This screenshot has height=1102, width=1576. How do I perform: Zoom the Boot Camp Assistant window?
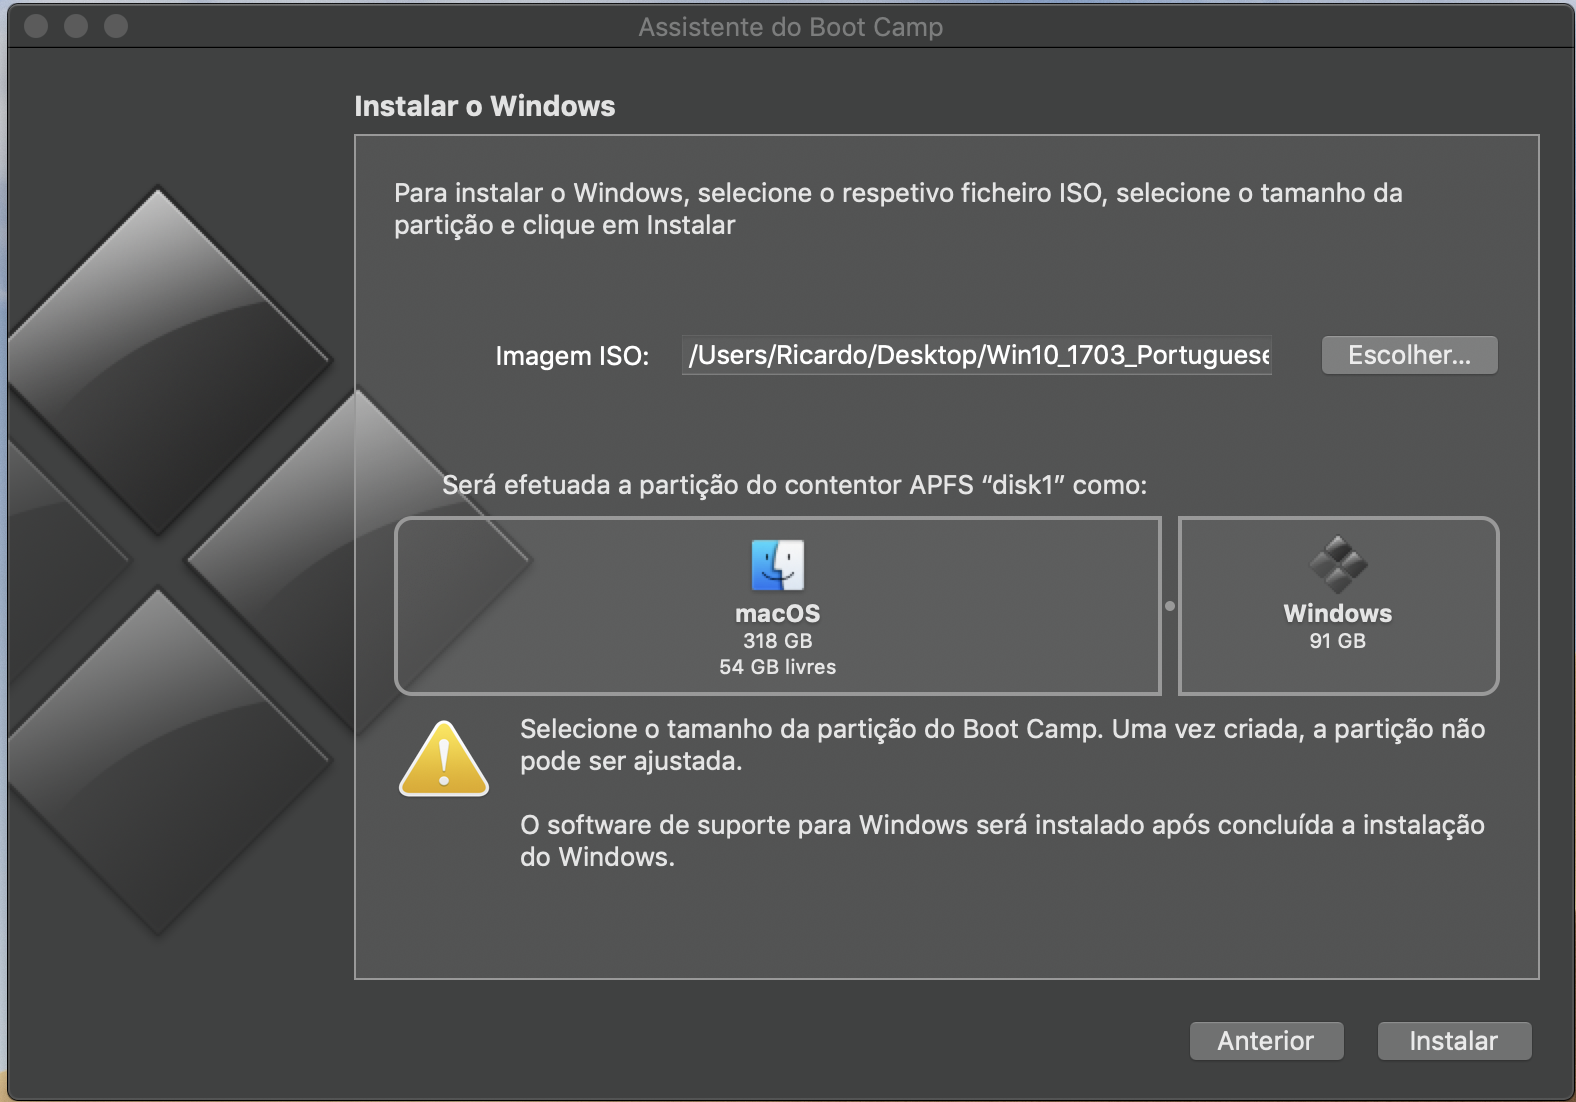[x=116, y=26]
